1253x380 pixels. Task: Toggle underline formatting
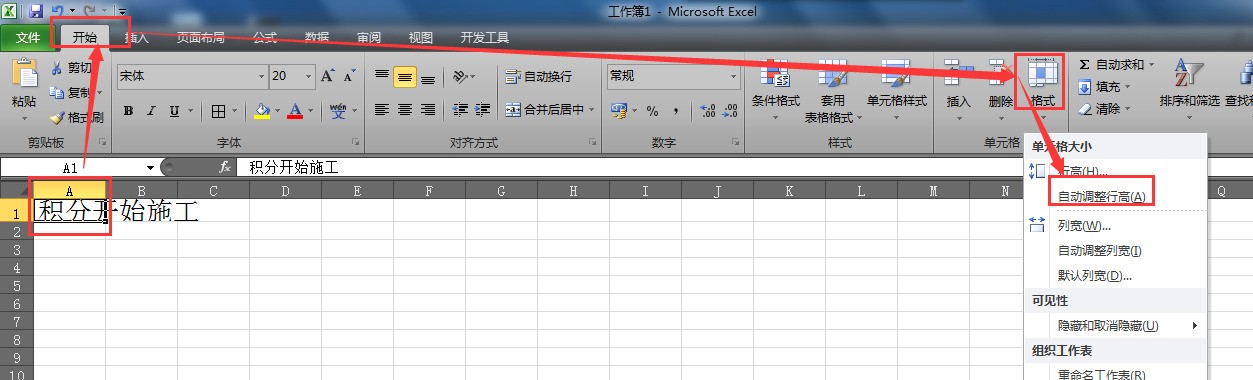click(x=175, y=111)
